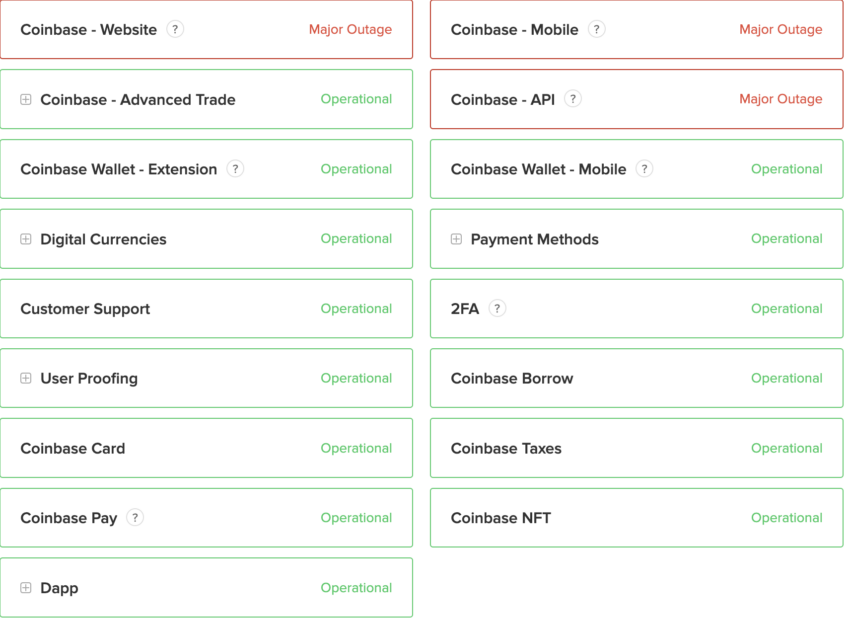View the tooltip for the 2FA component
This screenshot has height=624, width=850.
(x=497, y=308)
